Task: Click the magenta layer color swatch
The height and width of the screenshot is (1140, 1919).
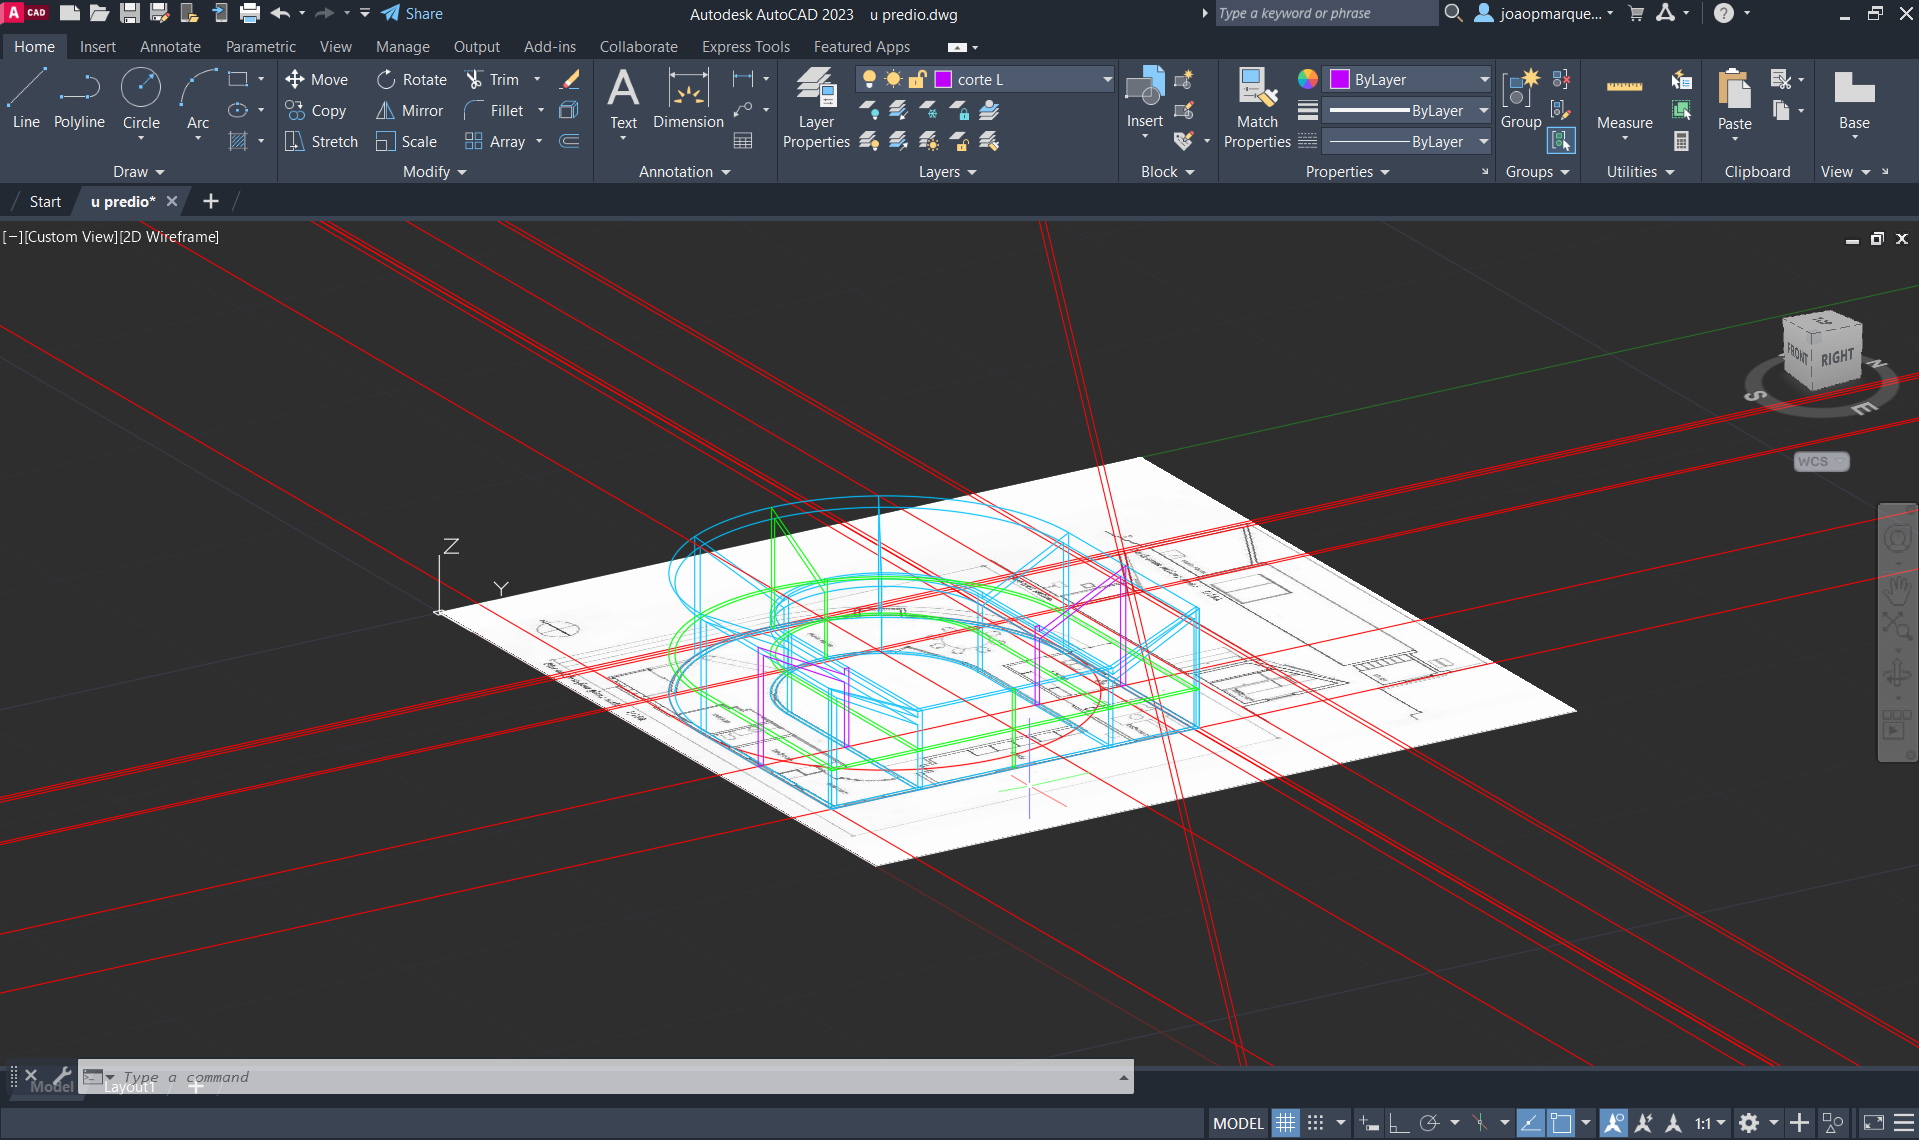Action: click(943, 80)
